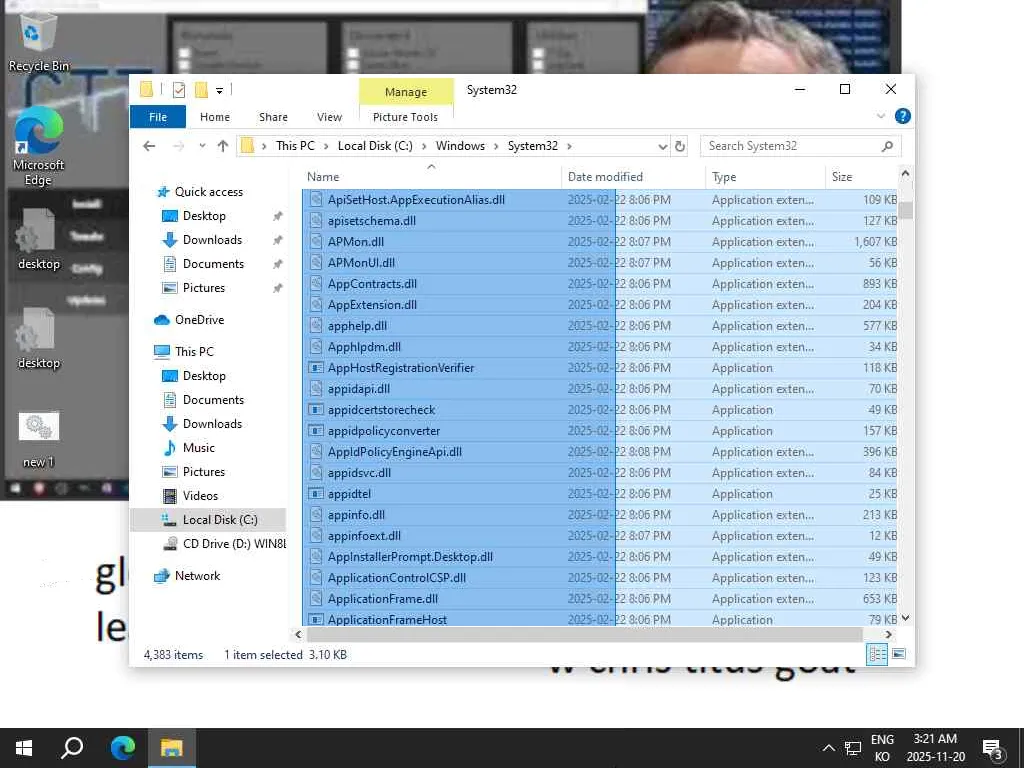The height and width of the screenshot is (768, 1024).
Task: Open the View ribbon tab
Action: 329,117
